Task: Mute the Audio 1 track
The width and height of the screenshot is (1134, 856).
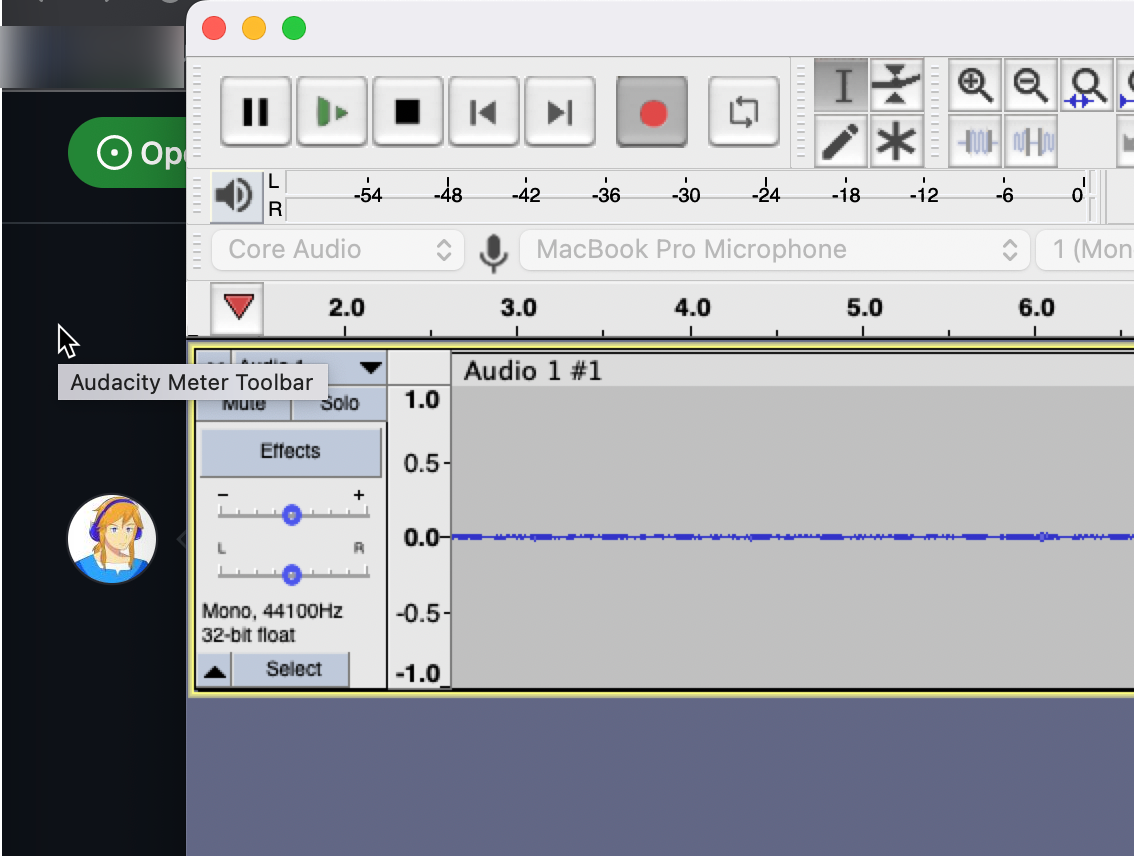Action: click(x=245, y=403)
